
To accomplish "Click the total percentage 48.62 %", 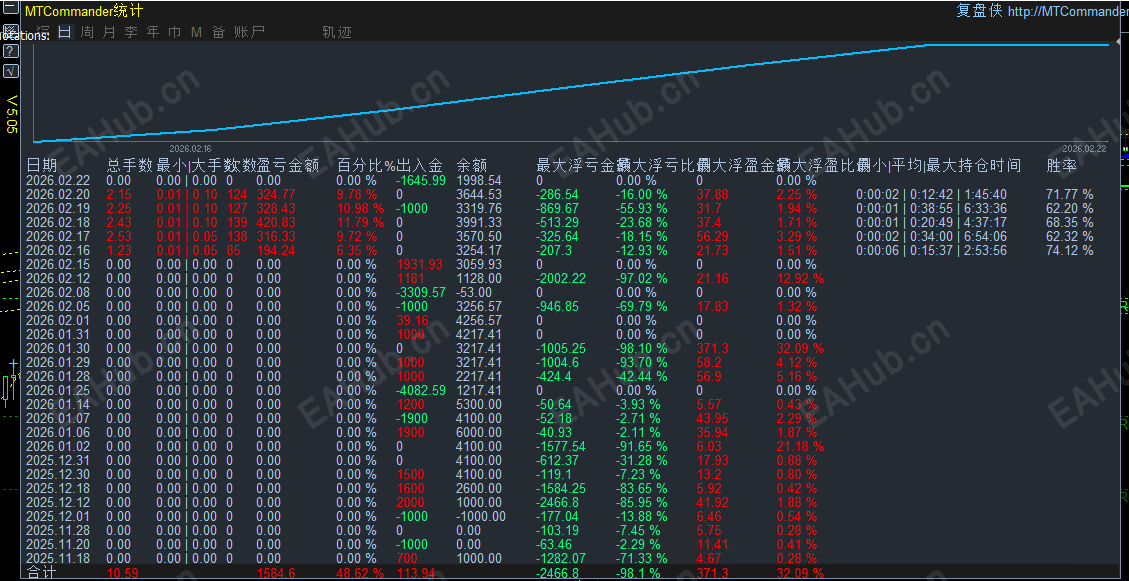I will [x=361, y=574].
